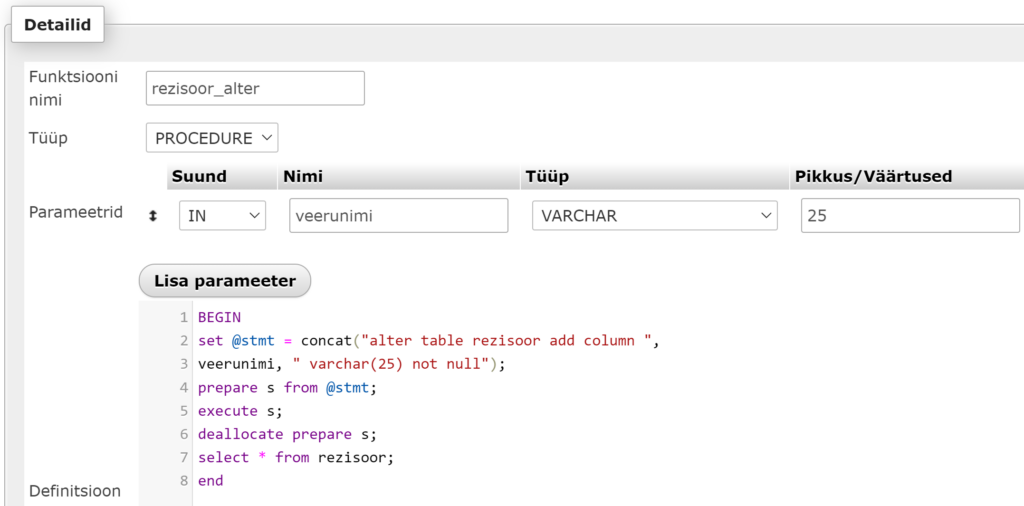
Task: Click the BEGIN keyword in code editor
Action: (x=219, y=317)
